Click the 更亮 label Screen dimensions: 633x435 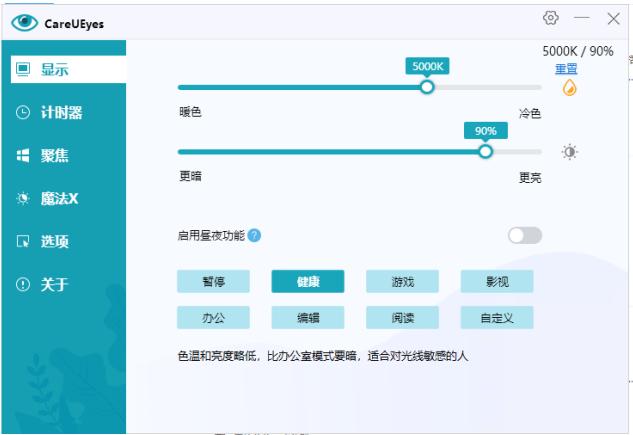pos(530,178)
